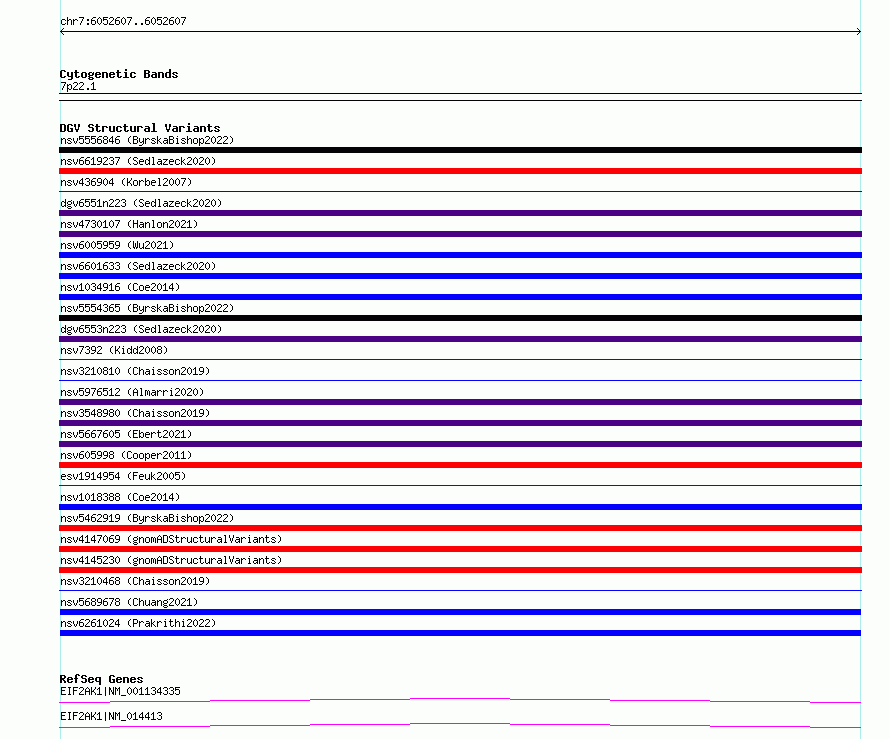
Task: Click variant nsv3548980 (Chaisson2019)
Action: (135, 413)
